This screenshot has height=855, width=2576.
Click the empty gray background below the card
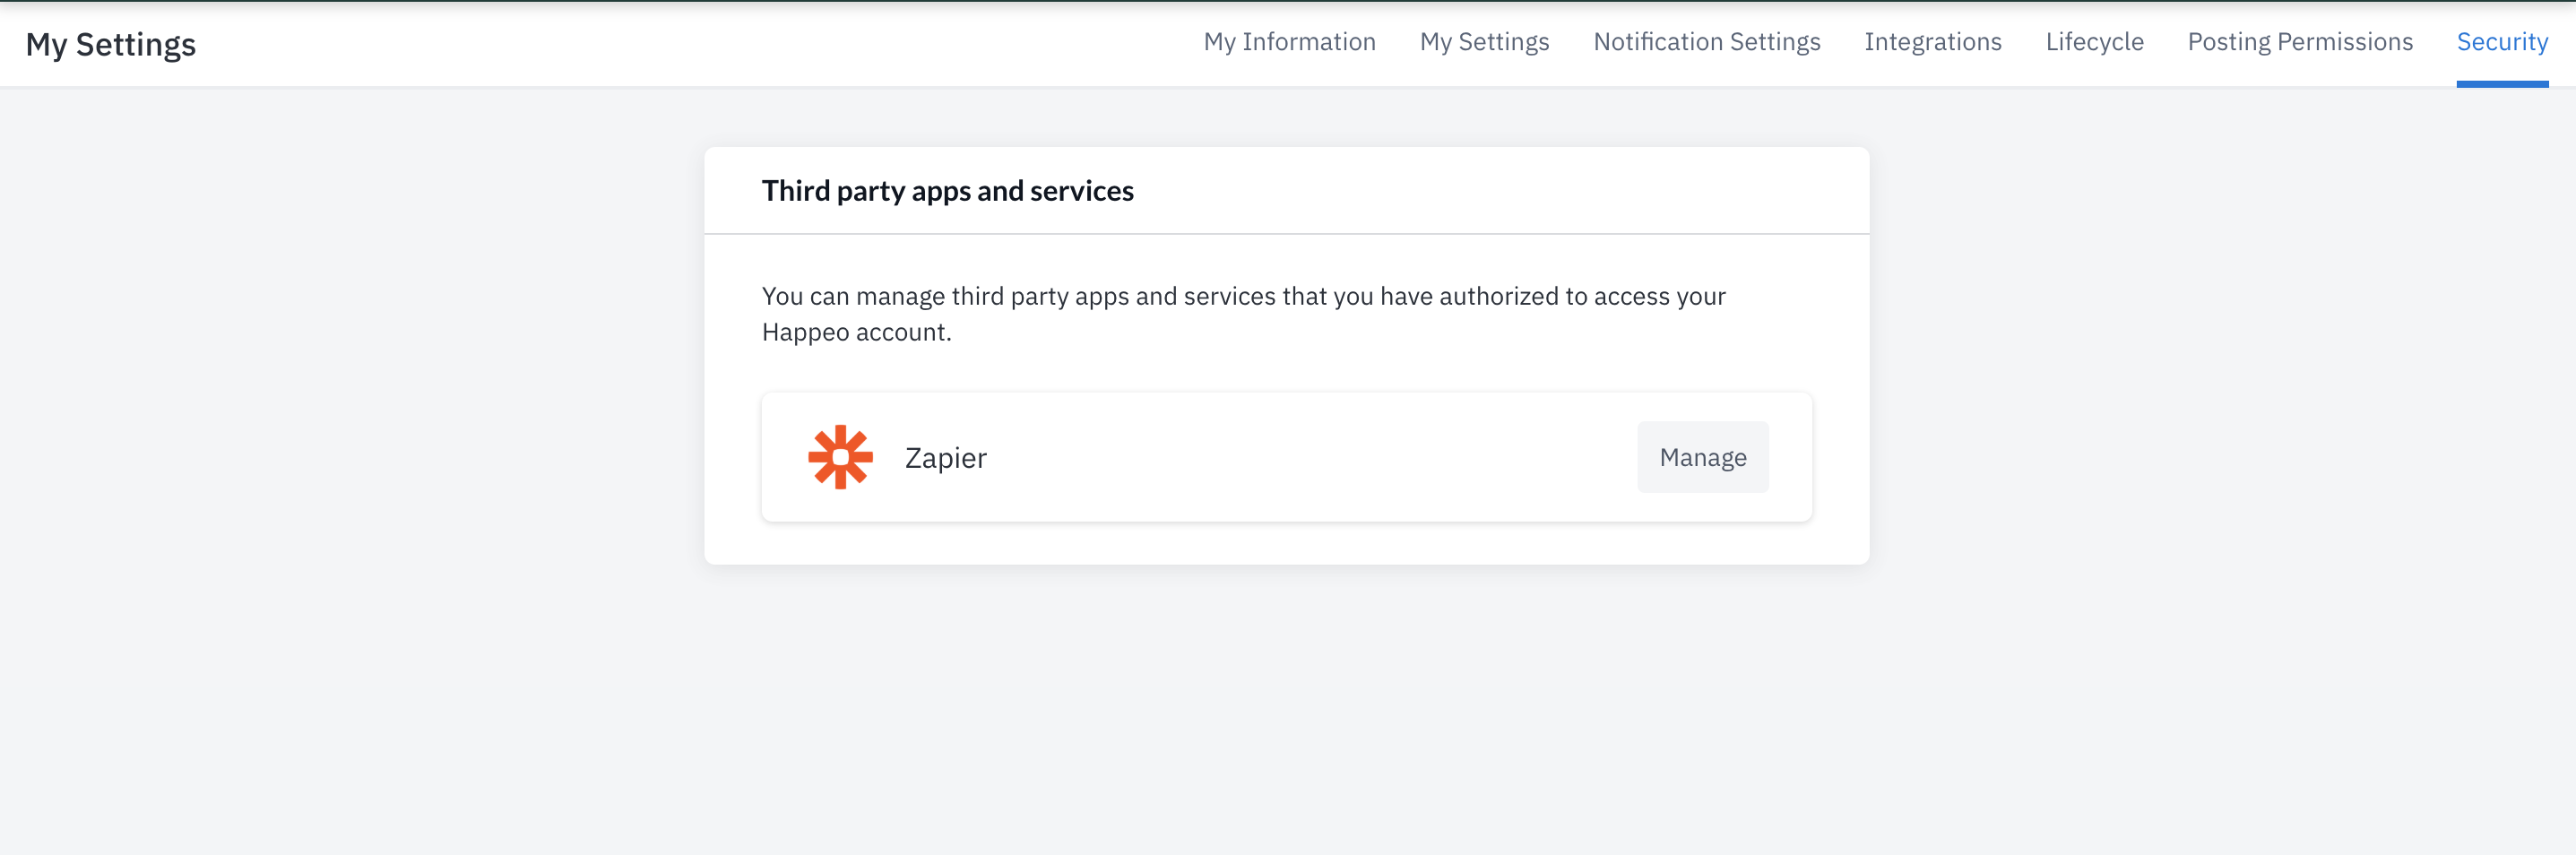pos(1286,710)
